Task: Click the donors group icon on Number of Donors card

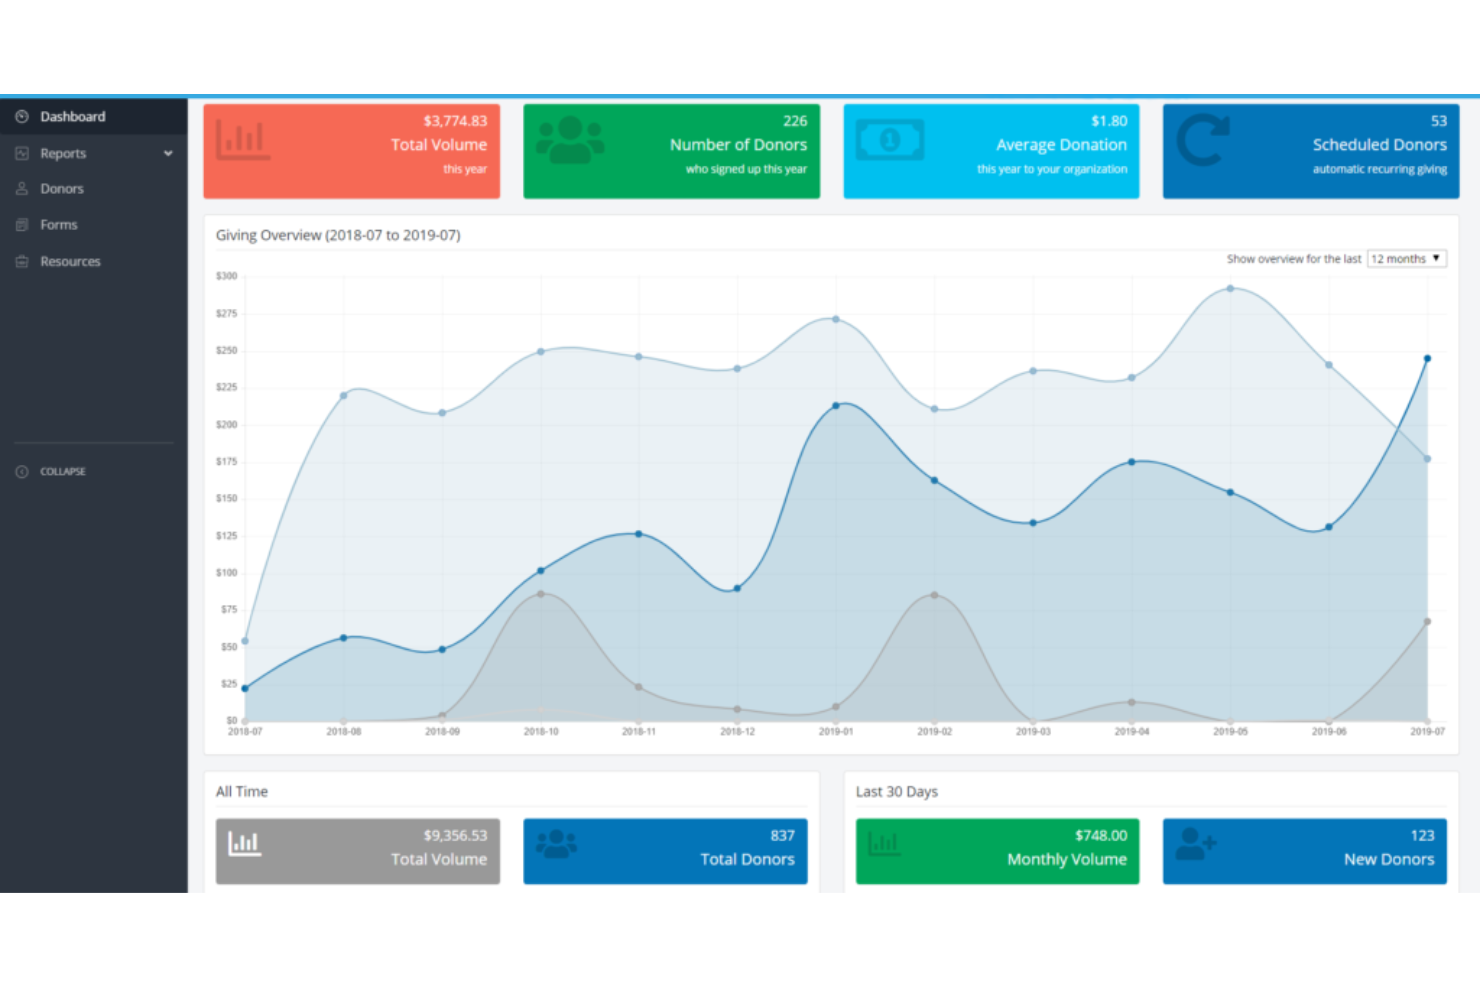Action: coord(570,140)
